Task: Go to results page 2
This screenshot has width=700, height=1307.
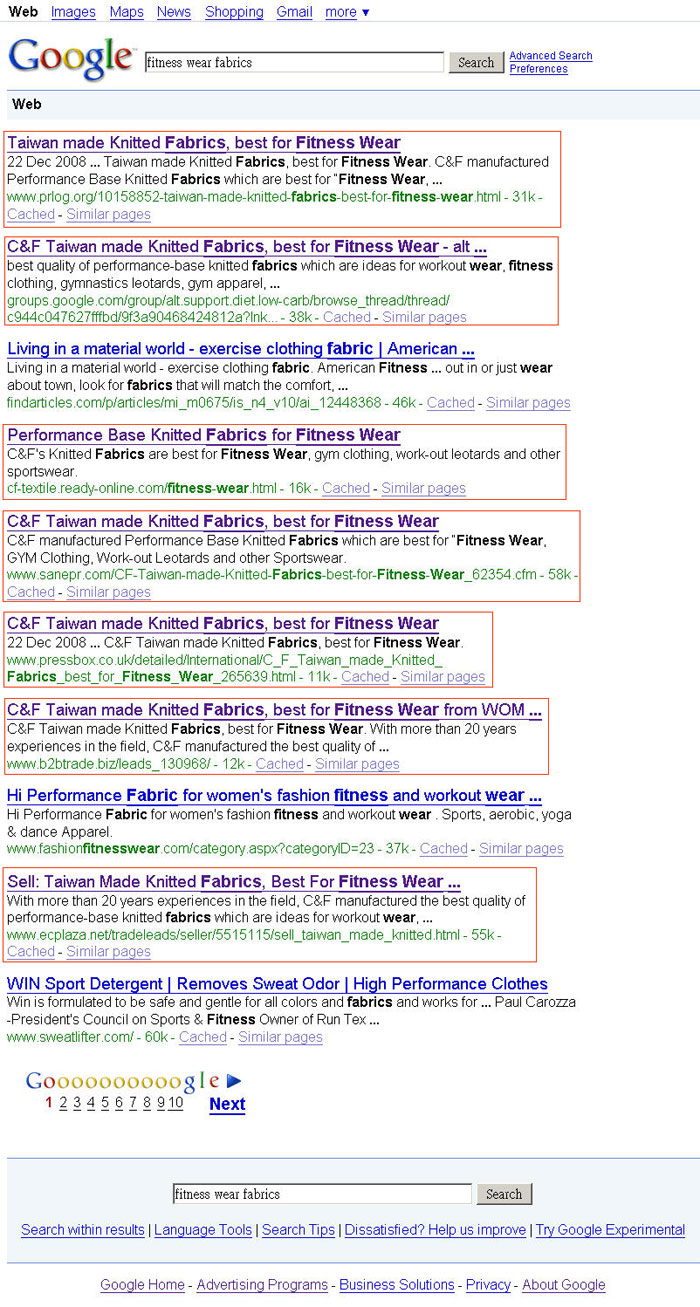Action: tap(63, 1103)
